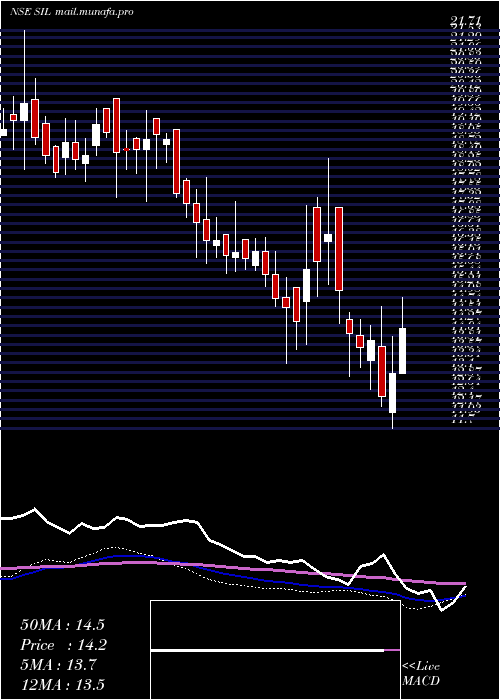Click the top price label 21.71

pos(467,21)
